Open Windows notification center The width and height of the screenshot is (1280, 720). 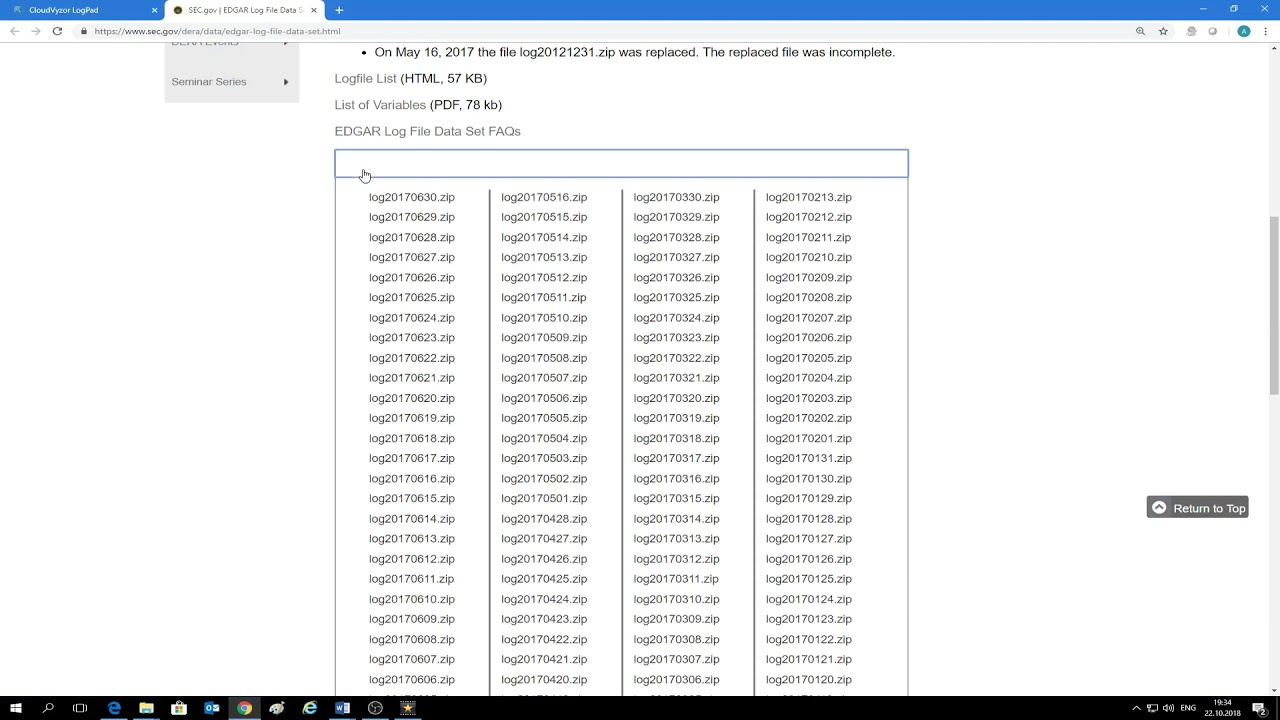pos(1259,708)
